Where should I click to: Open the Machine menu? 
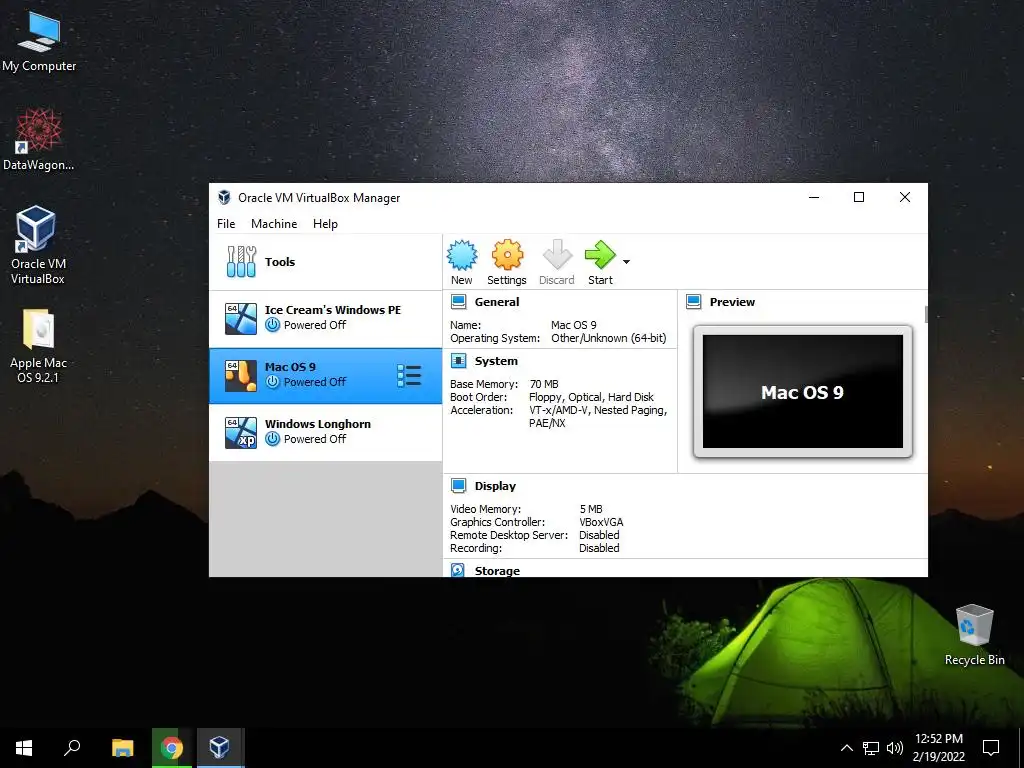click(x=274, y=223)
